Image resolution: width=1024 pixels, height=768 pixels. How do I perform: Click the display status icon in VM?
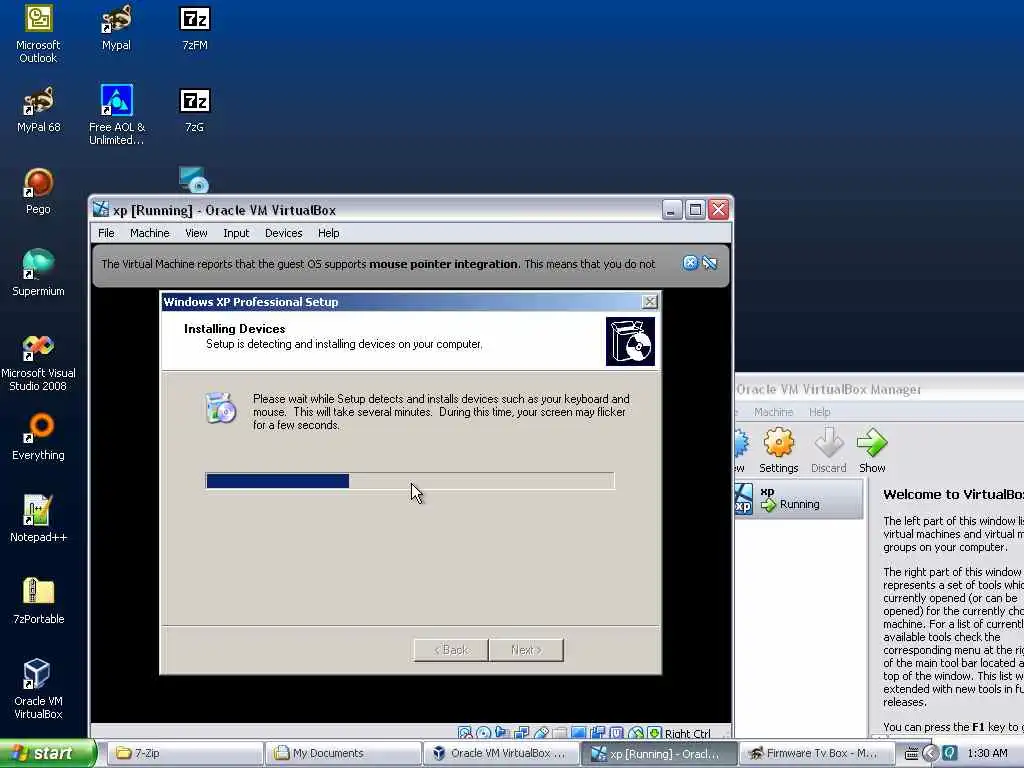[578, 733]
